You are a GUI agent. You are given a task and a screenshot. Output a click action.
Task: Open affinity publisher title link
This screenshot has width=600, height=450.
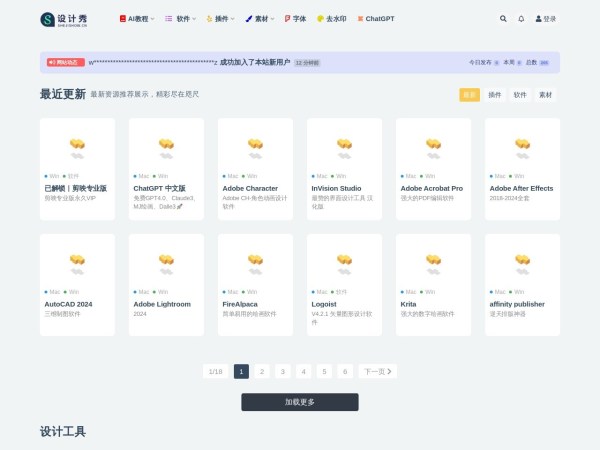517,304
